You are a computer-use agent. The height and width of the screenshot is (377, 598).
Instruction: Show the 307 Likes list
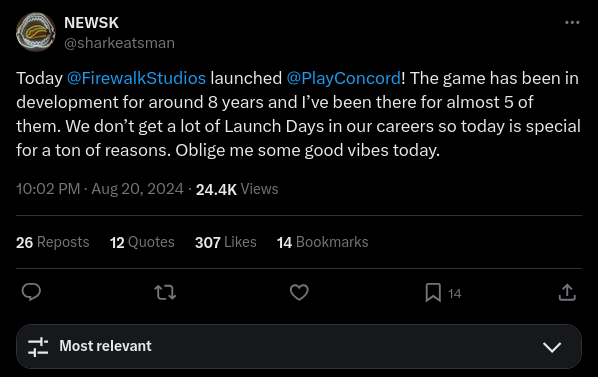click(226, 242)
